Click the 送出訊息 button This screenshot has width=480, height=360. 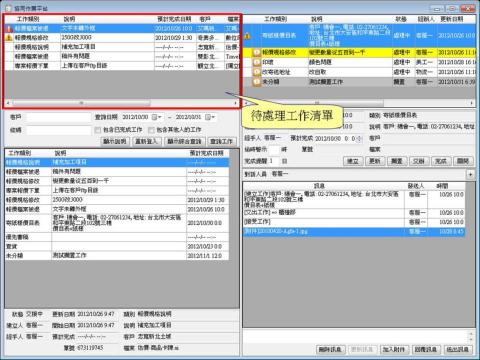click(458, 349)
